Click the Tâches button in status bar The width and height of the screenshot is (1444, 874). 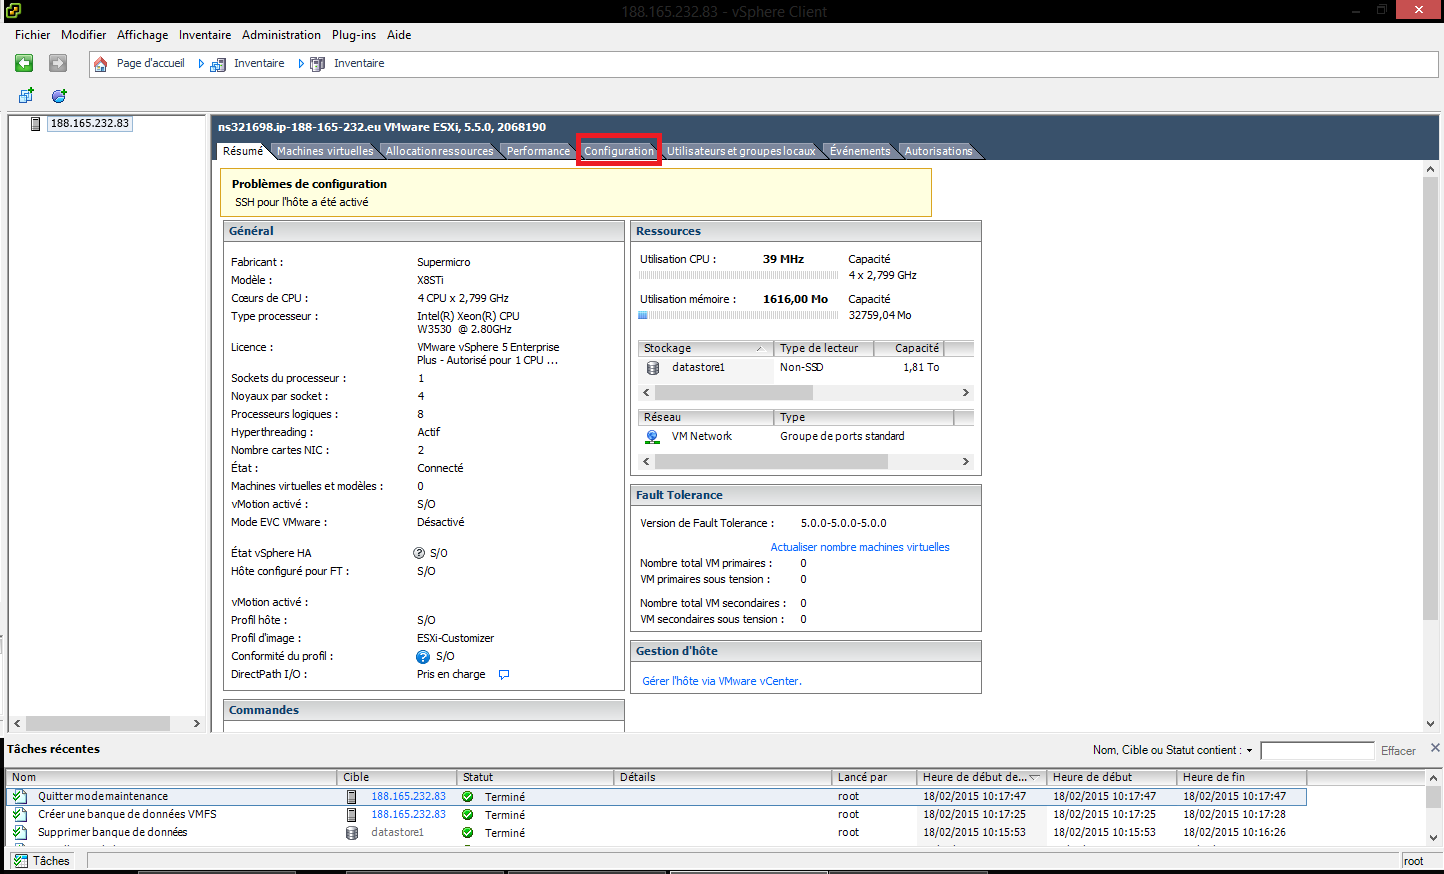coord(42,860)
